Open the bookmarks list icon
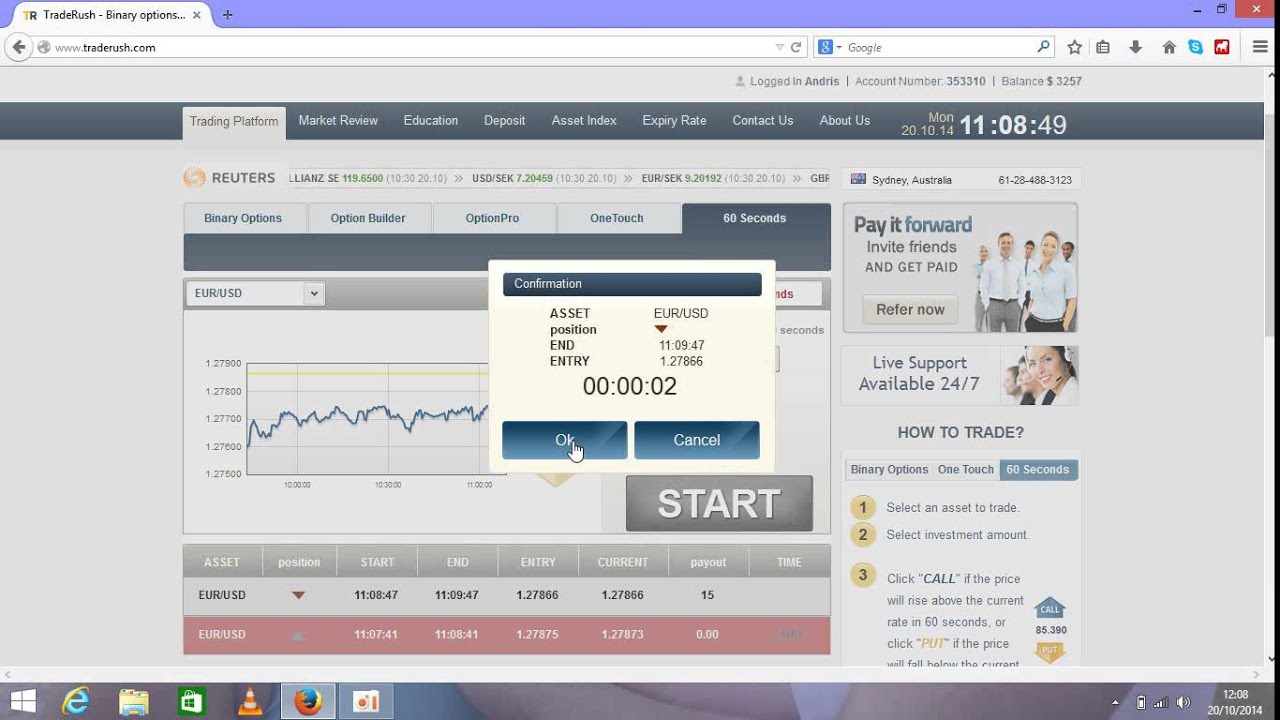The width and height of the screenshot is (1280, 720). (x=1103, y=47)
